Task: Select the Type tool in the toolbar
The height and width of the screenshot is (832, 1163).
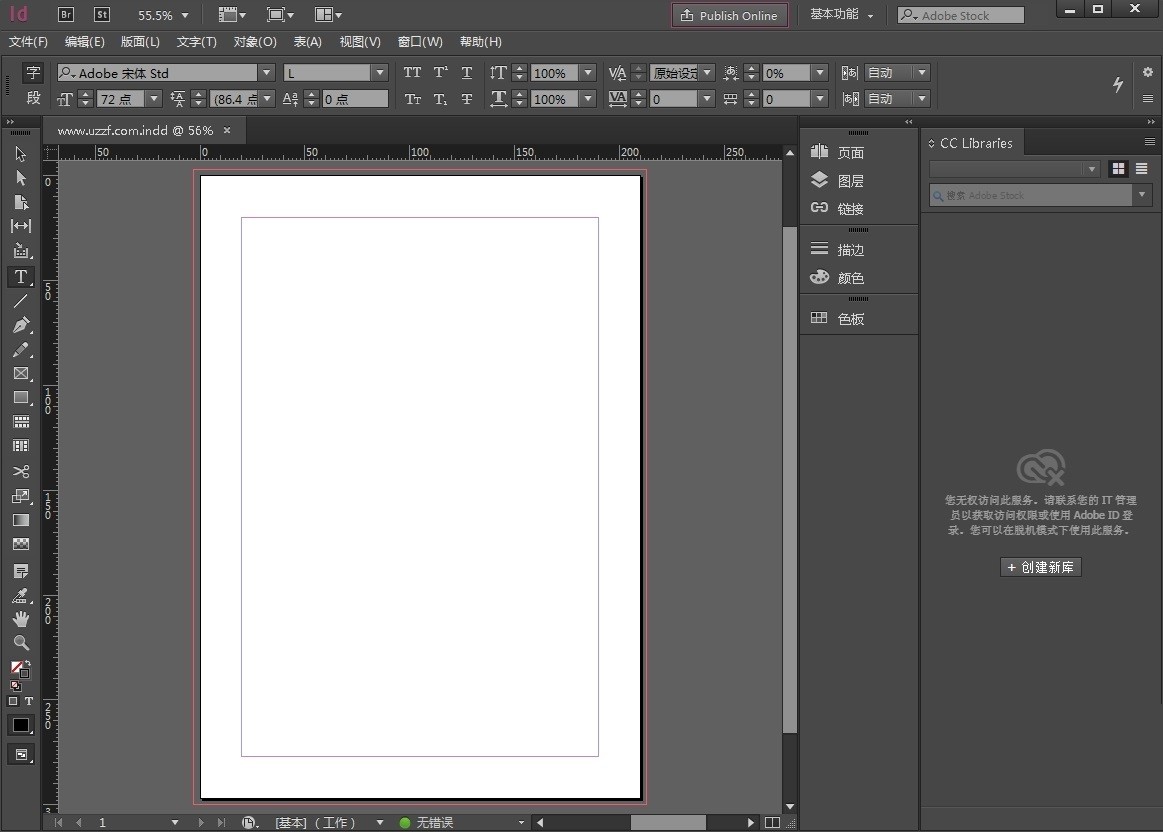Action: pyautogui.click(x=21, y=277)
